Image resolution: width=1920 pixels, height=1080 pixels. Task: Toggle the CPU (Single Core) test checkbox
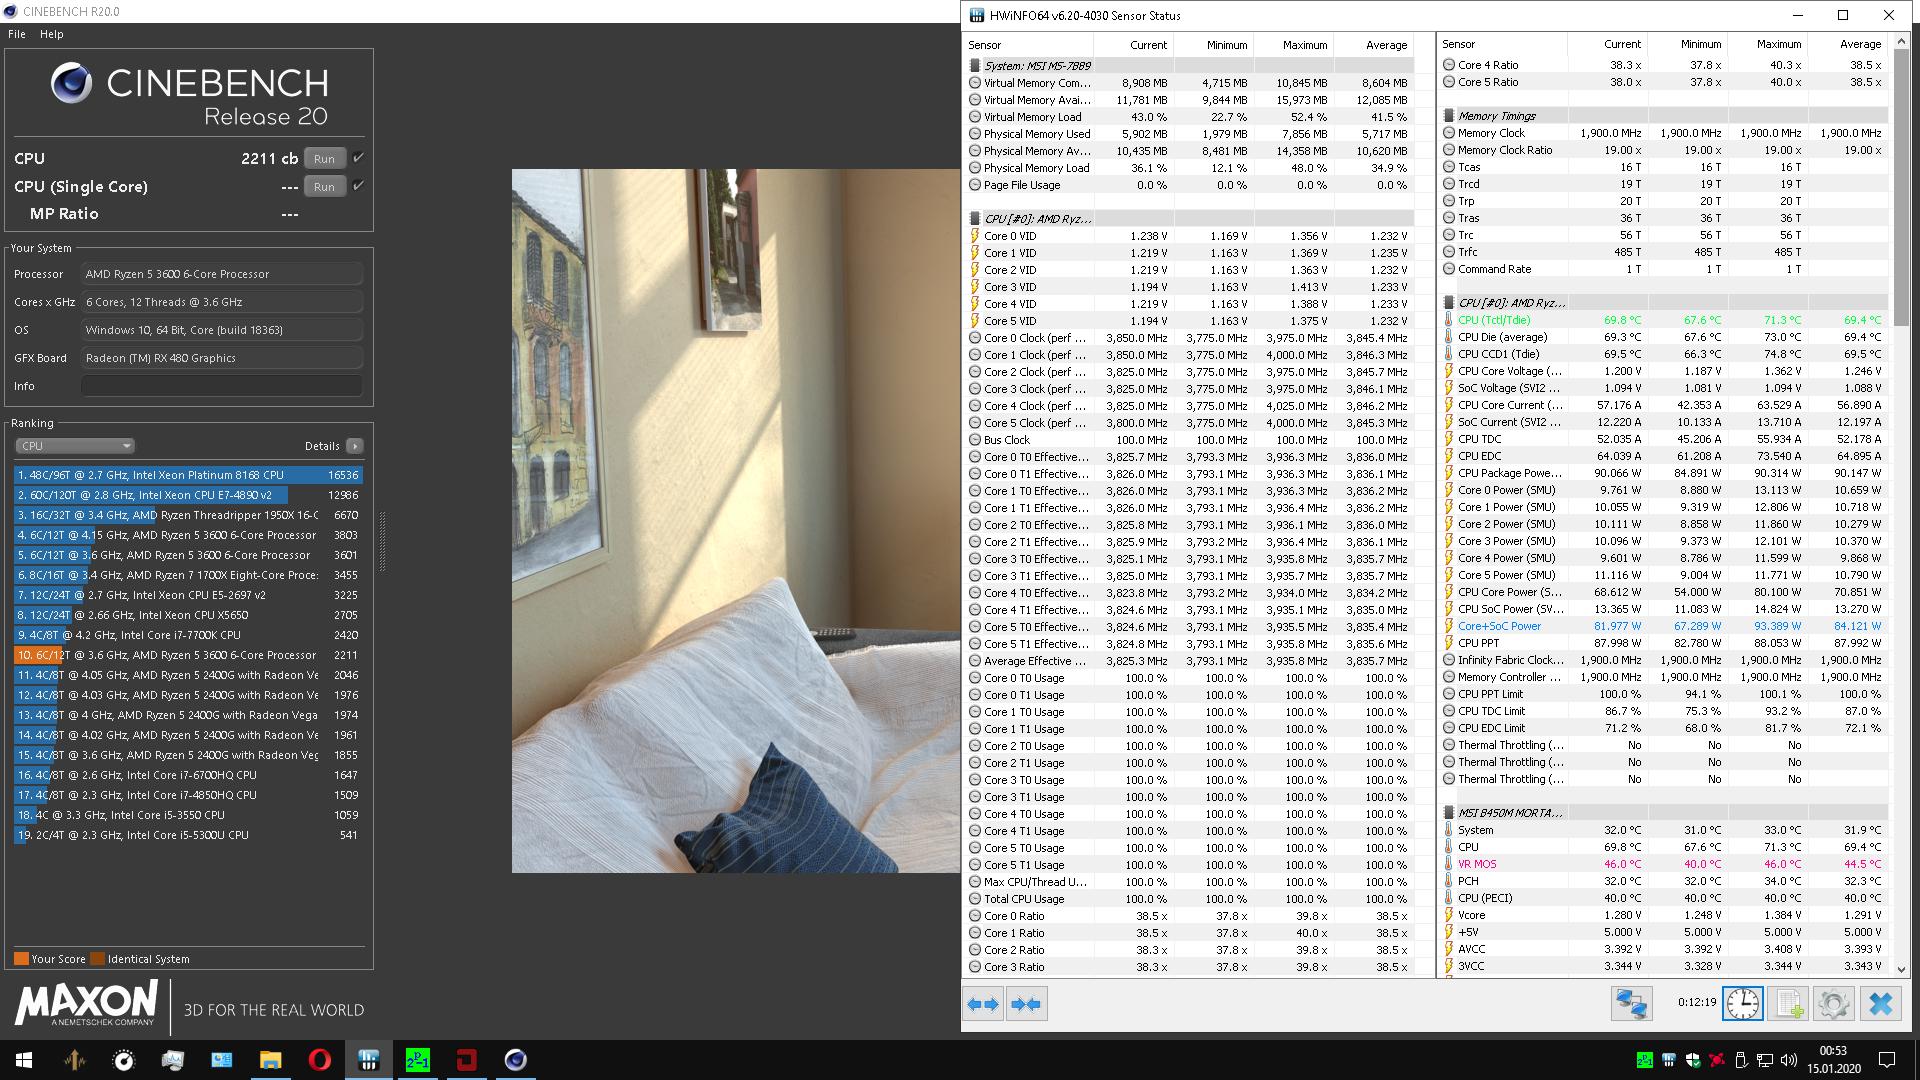pos(358,186)
